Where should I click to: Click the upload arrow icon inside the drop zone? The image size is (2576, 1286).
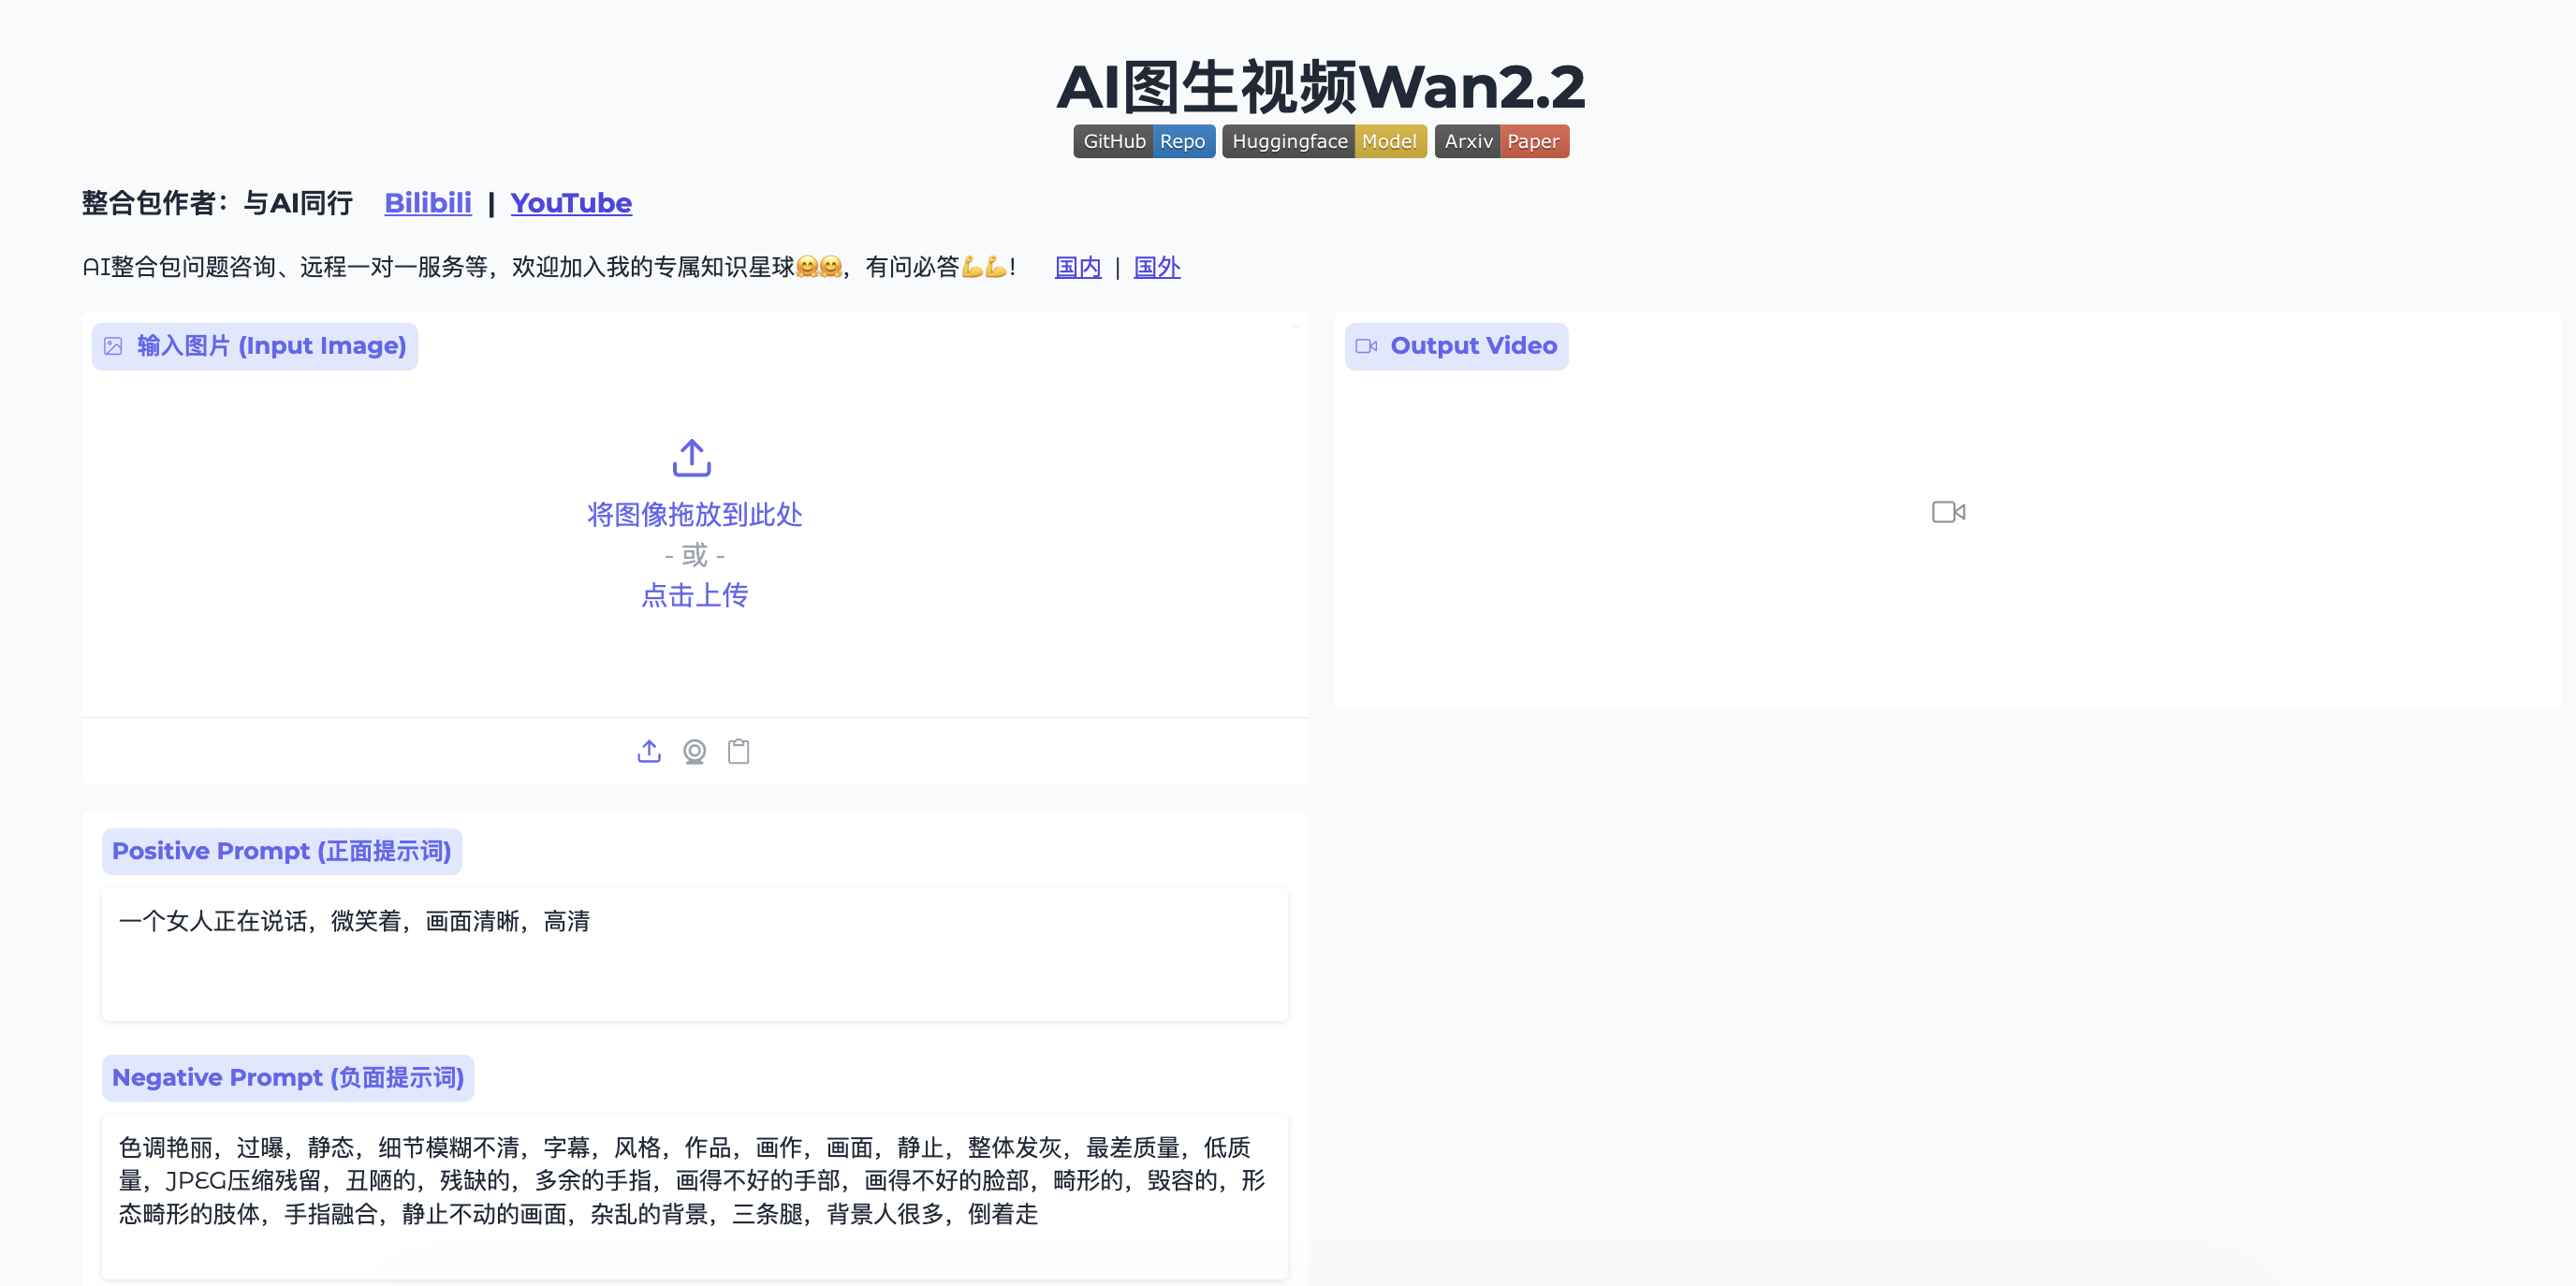(x=691, y=459)
